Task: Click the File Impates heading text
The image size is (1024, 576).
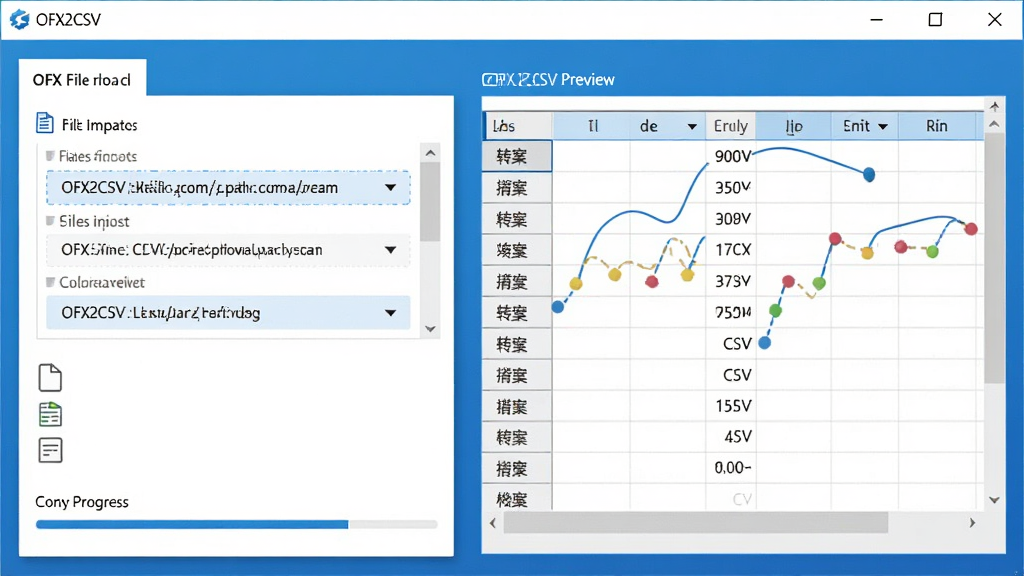Action: [x=99, y=125]
